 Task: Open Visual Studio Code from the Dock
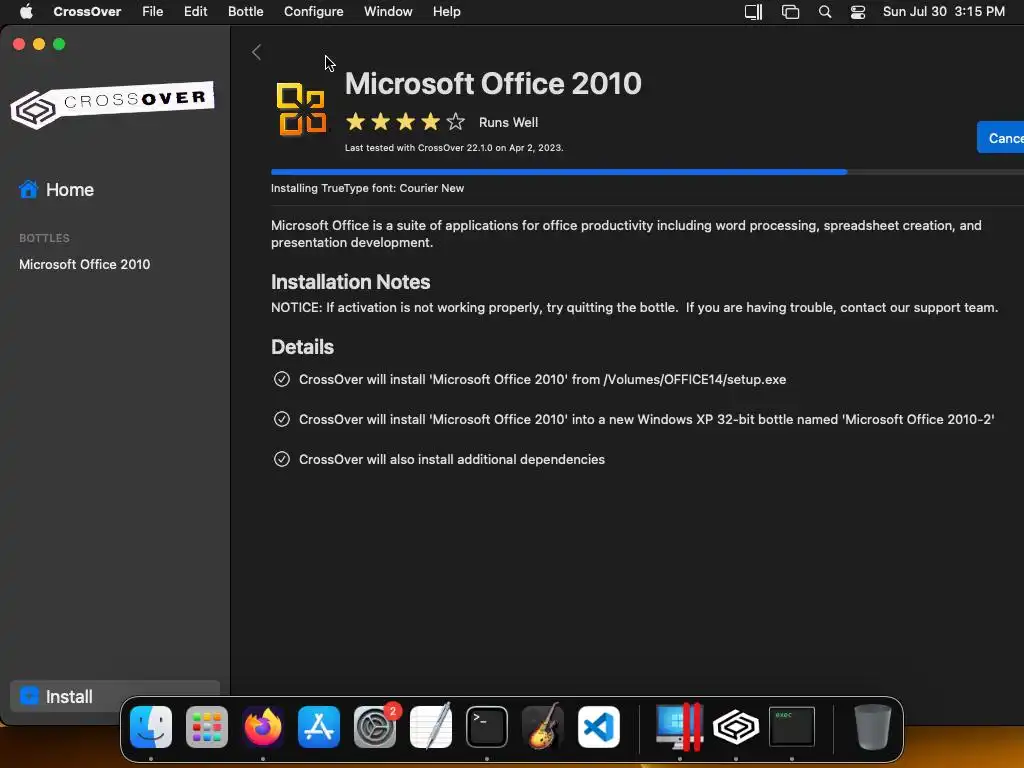(599, 727)
